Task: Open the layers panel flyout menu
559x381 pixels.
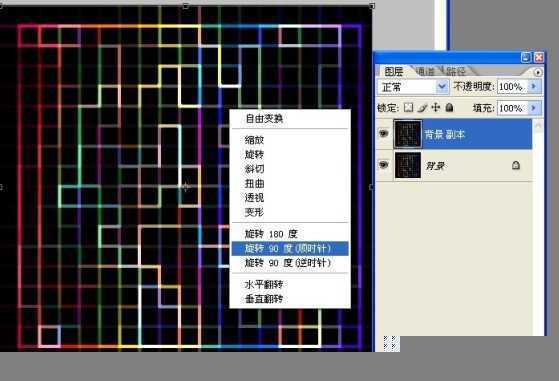Action: point(538,72)
